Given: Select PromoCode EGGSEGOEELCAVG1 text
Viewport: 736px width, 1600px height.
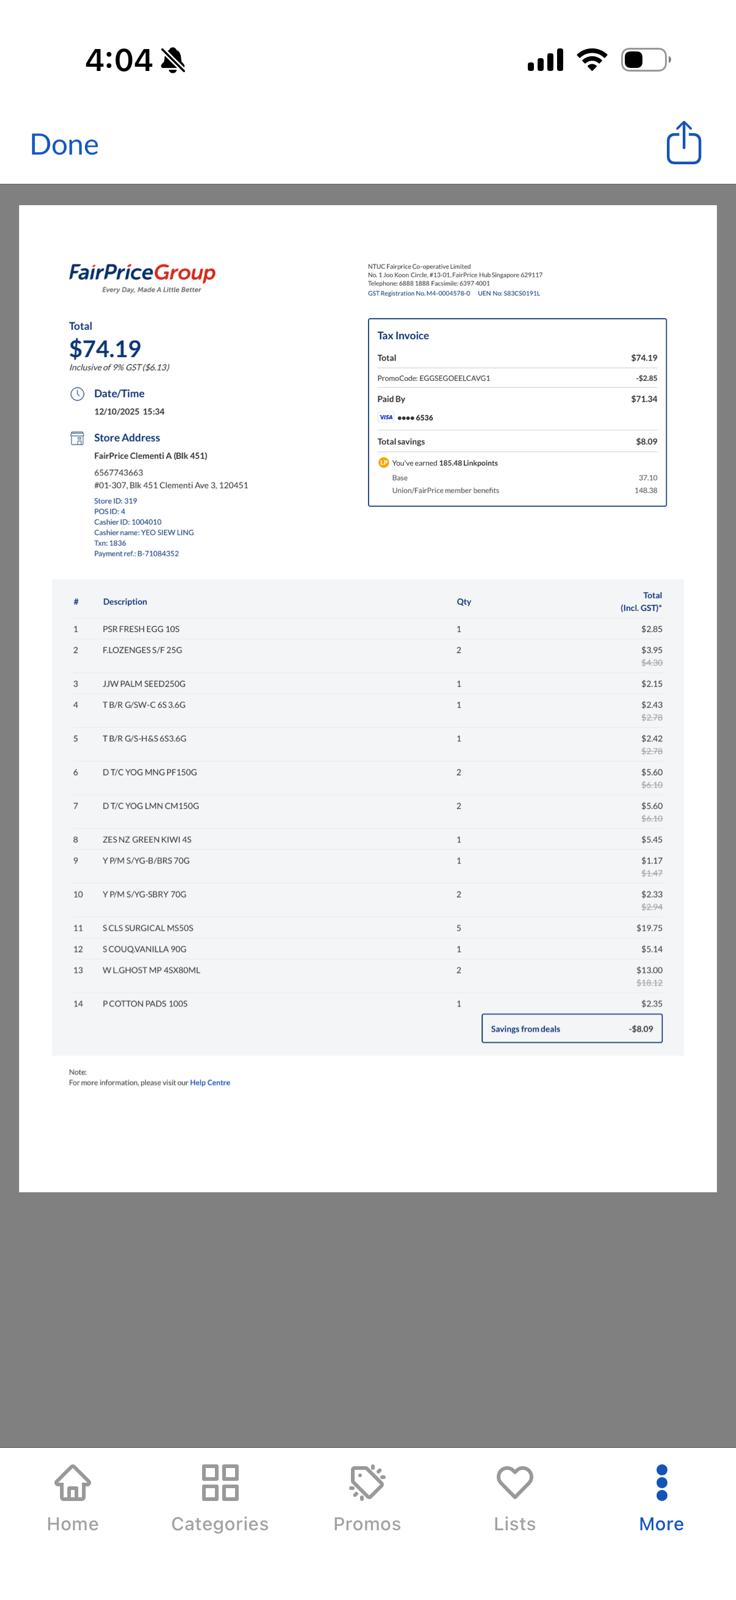Looking at the screenshot, I should pos(434,378).
